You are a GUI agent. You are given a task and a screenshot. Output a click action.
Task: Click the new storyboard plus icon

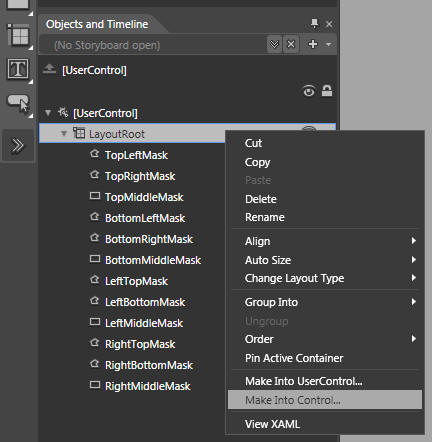click(313, 44)
